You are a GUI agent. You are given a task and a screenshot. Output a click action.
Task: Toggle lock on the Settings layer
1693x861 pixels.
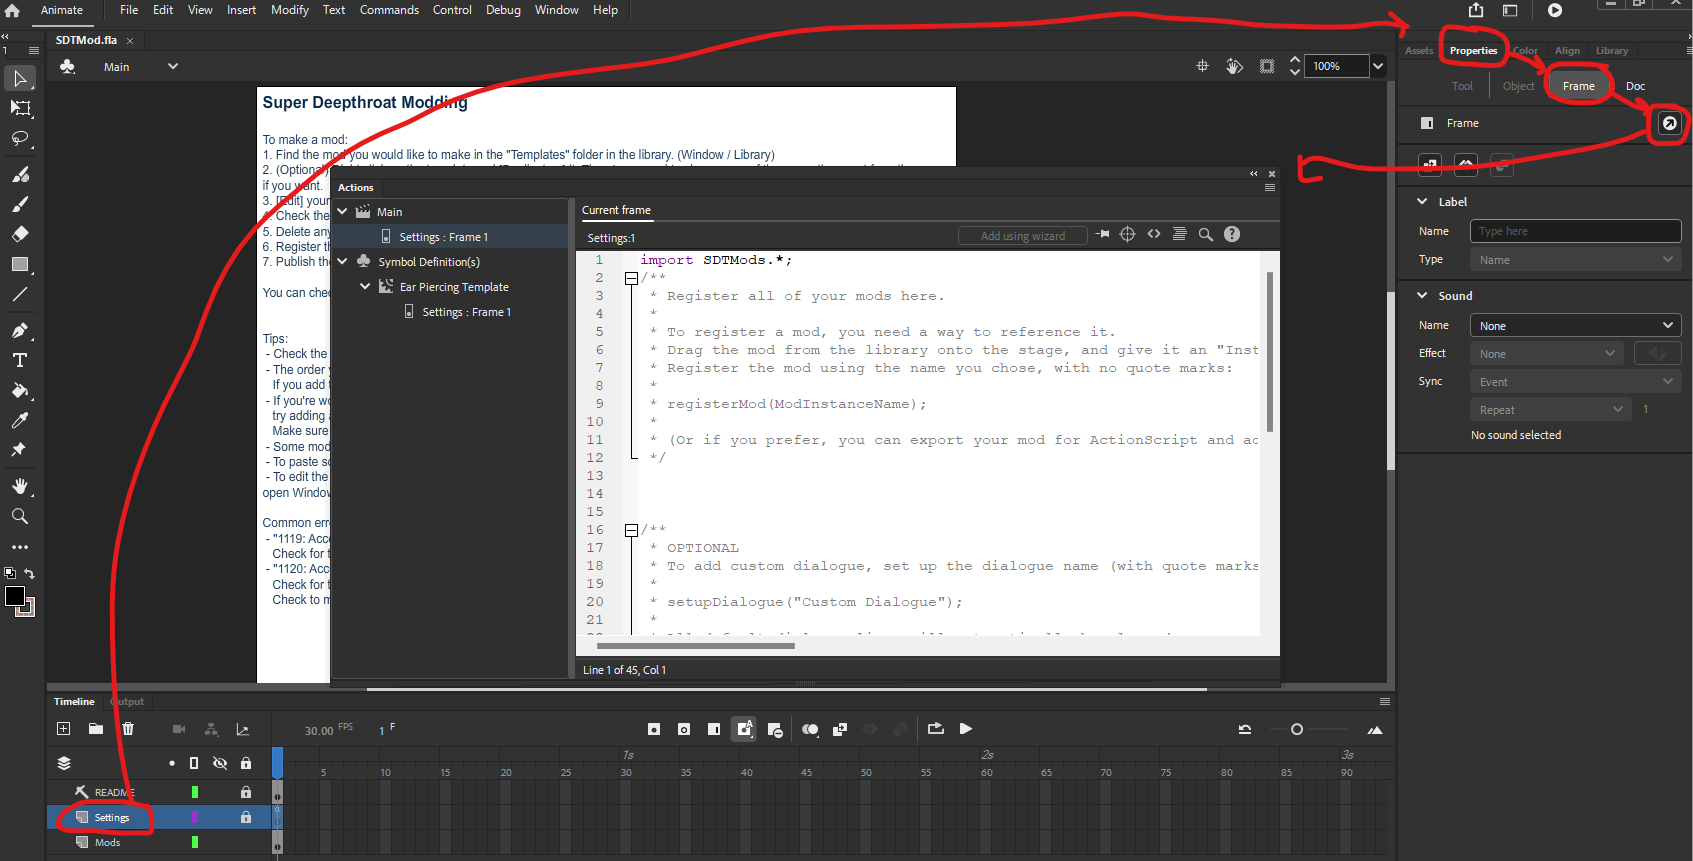click(x=246, y=817)
